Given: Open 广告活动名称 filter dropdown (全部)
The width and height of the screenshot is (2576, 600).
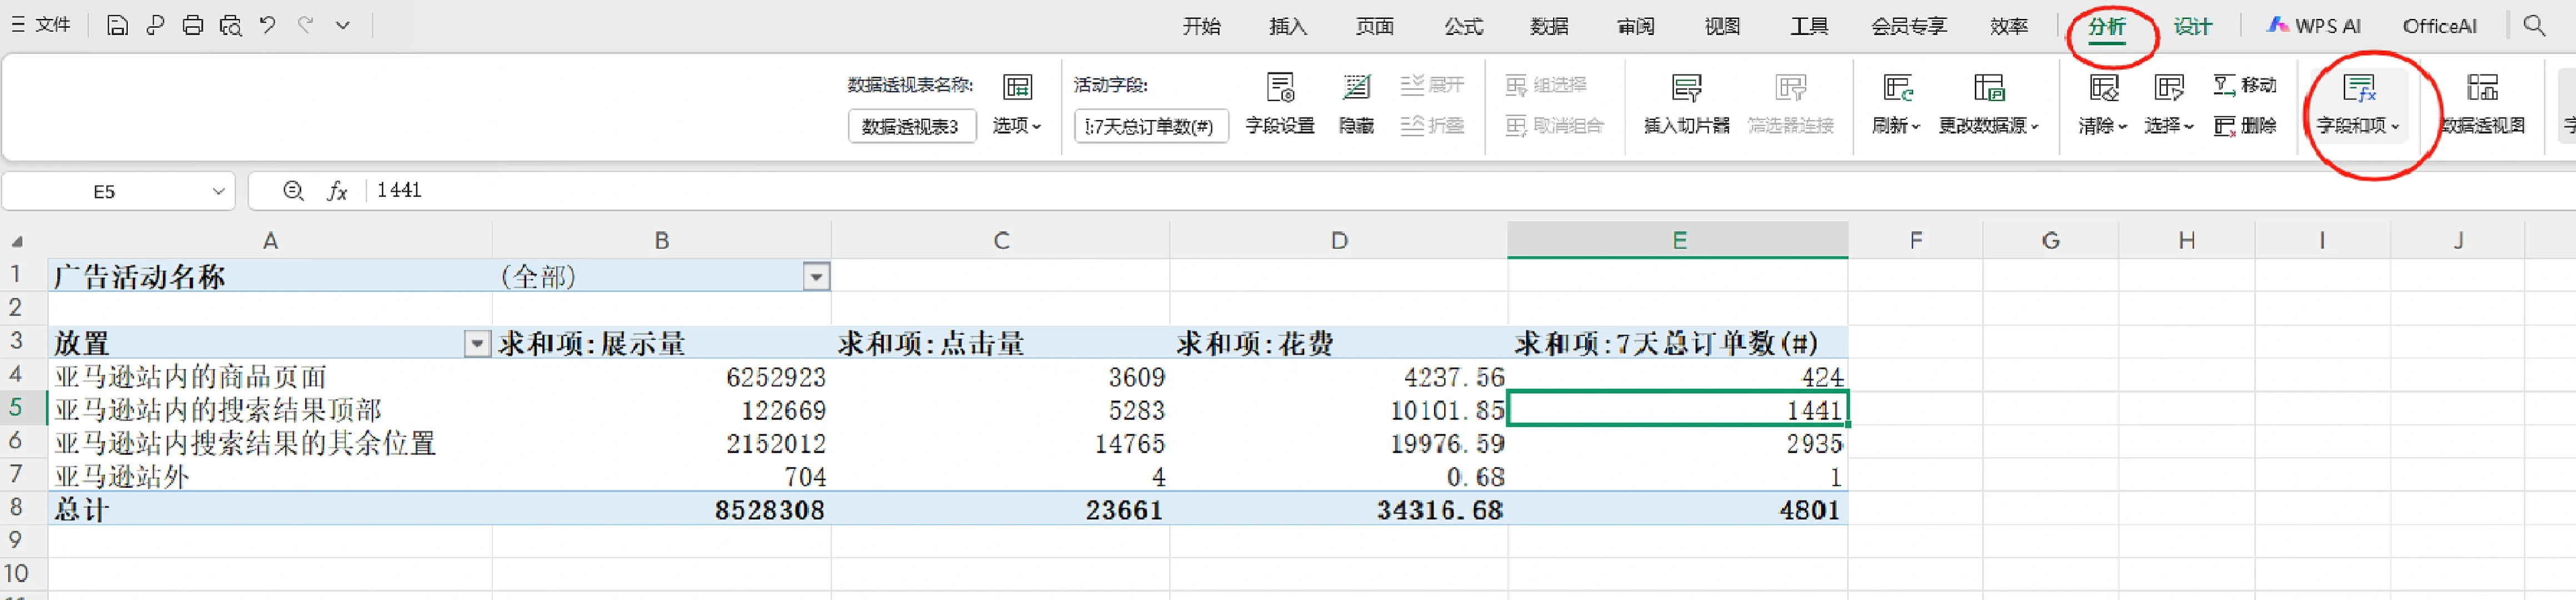Looking at the screenshot, I should click(816, 277).
